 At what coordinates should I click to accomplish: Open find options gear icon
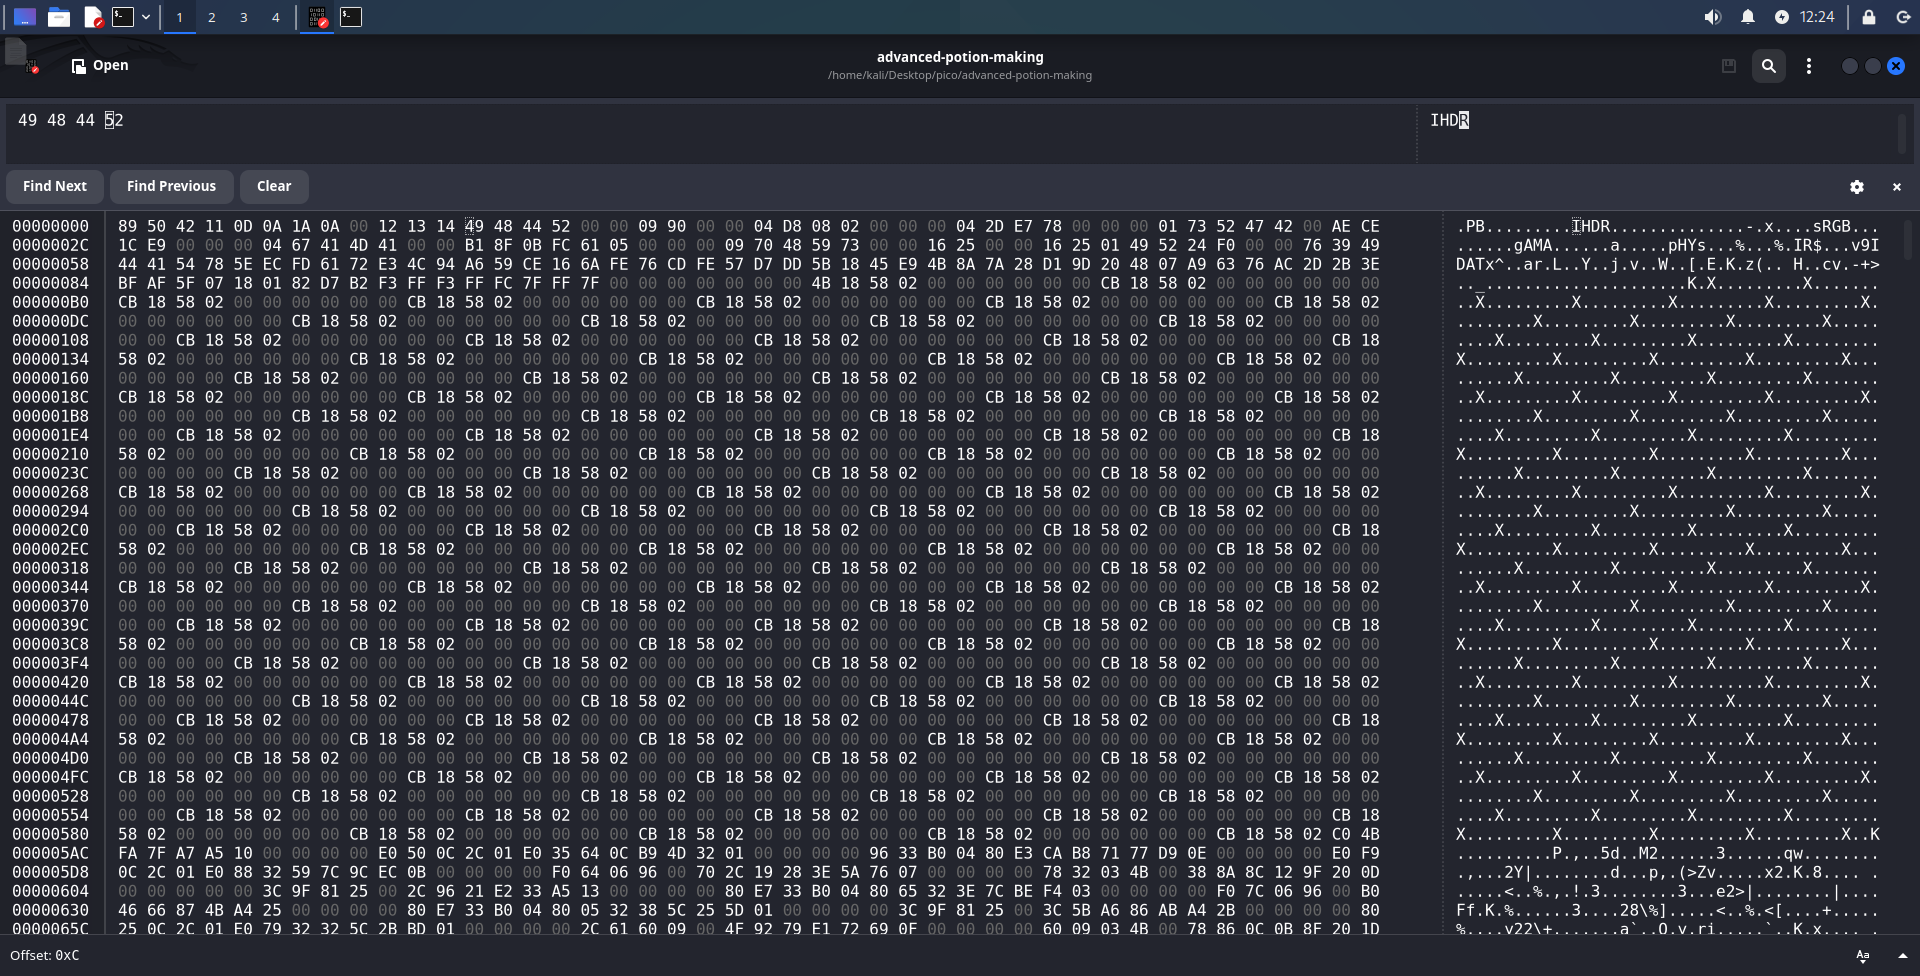[1856, 187]
